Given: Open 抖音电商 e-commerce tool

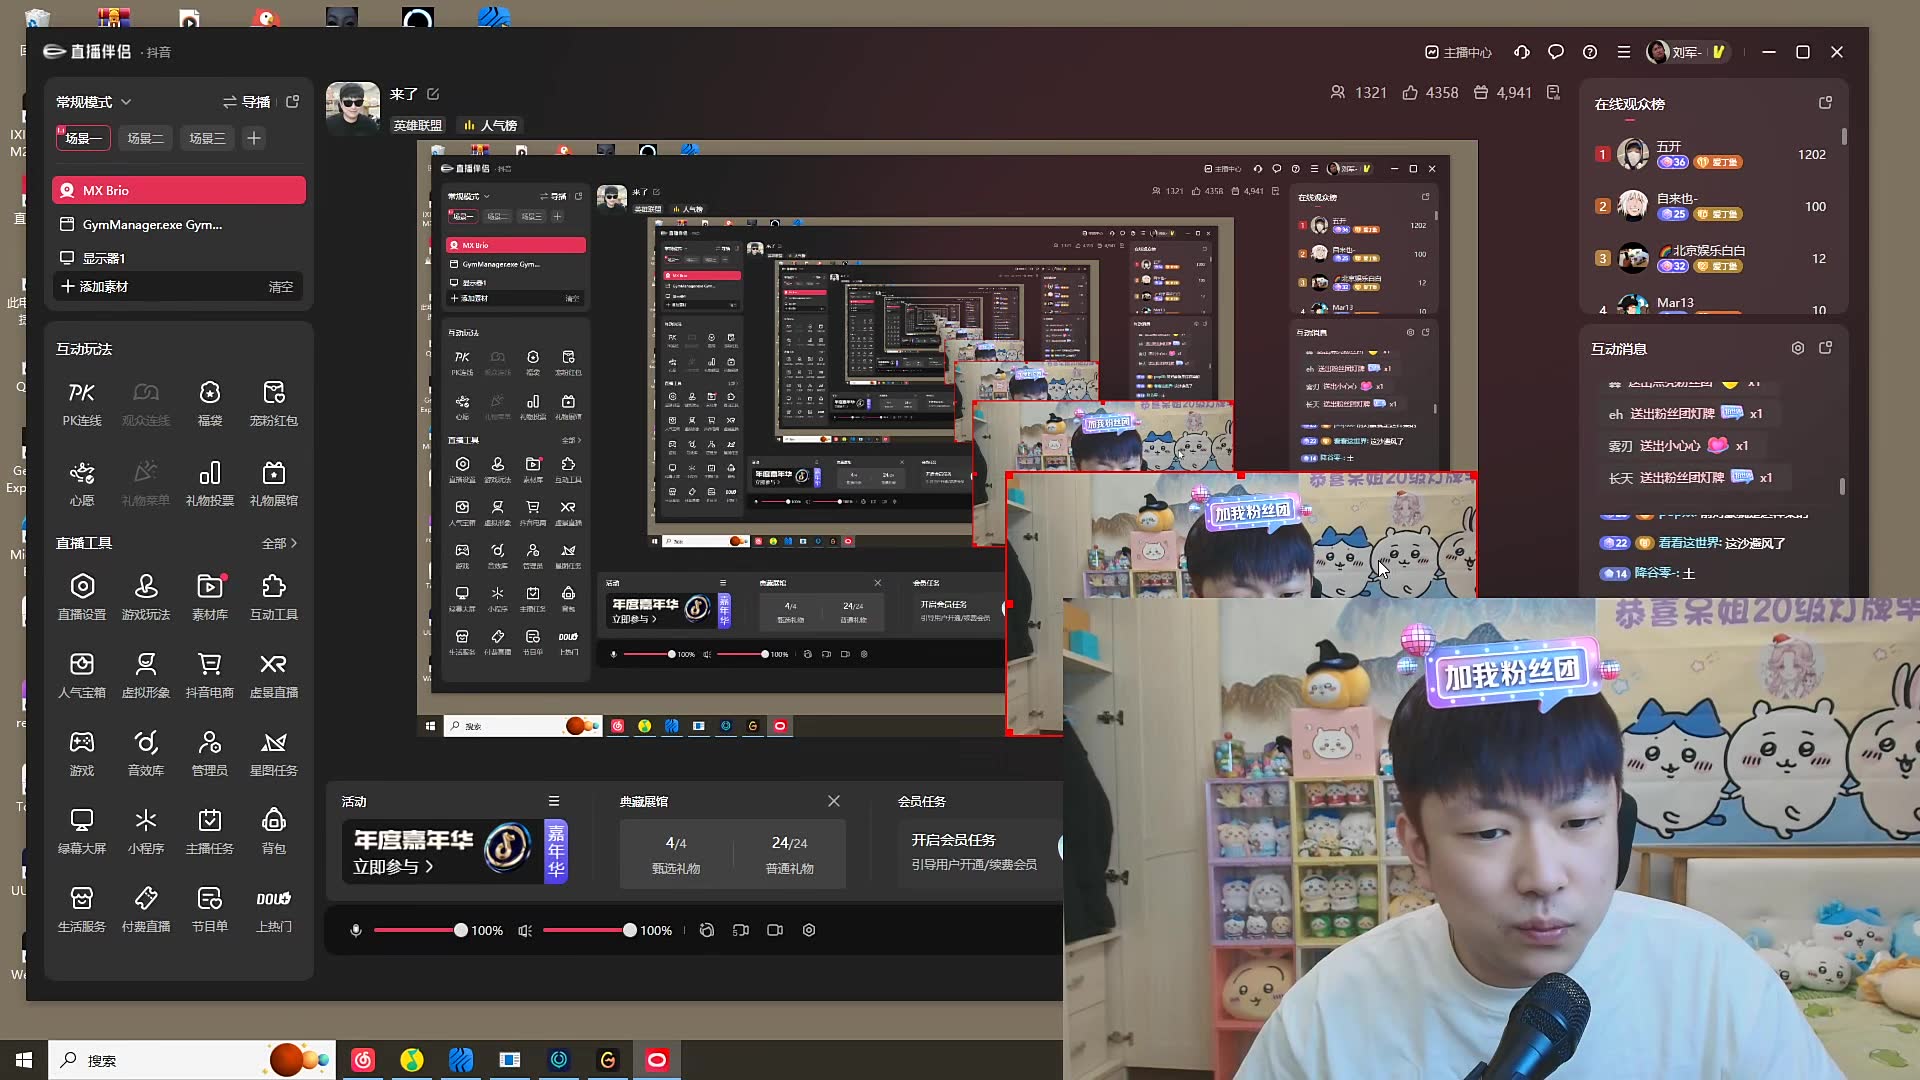Looking at the screenshot, I should pyautogui.click(x=210, y=676).
